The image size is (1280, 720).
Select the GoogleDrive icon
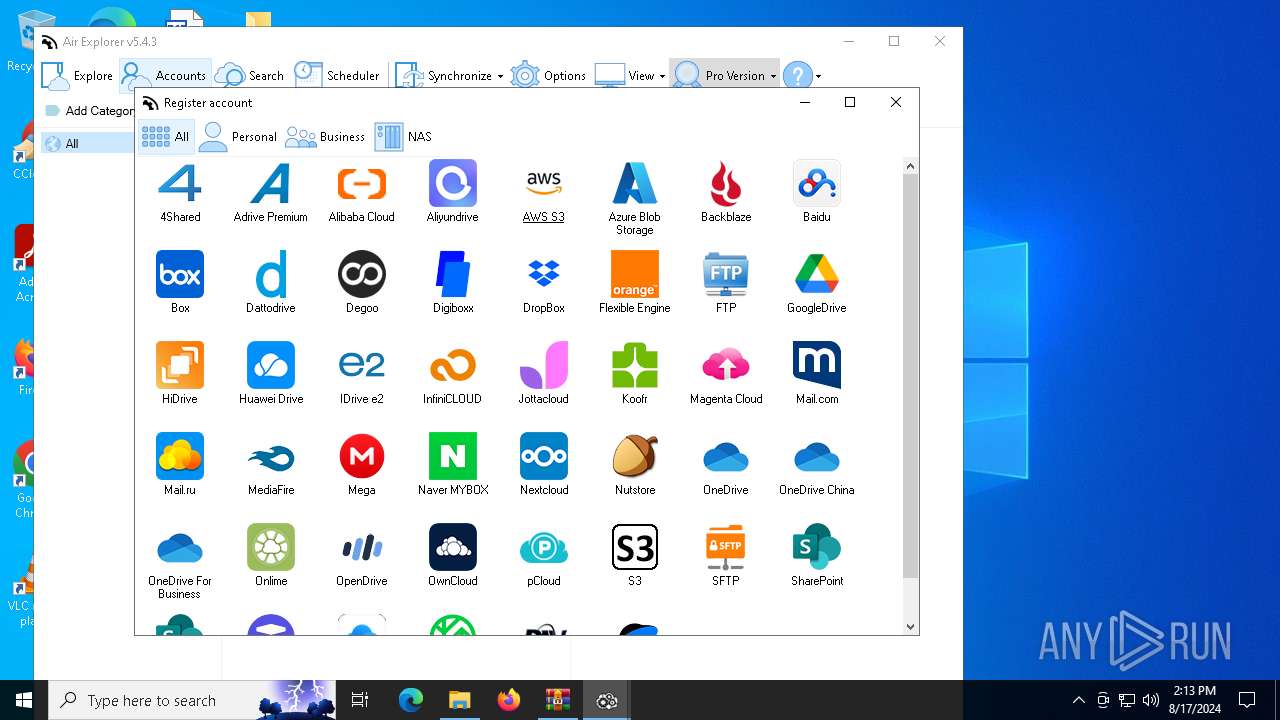click(x=817, y=274)
